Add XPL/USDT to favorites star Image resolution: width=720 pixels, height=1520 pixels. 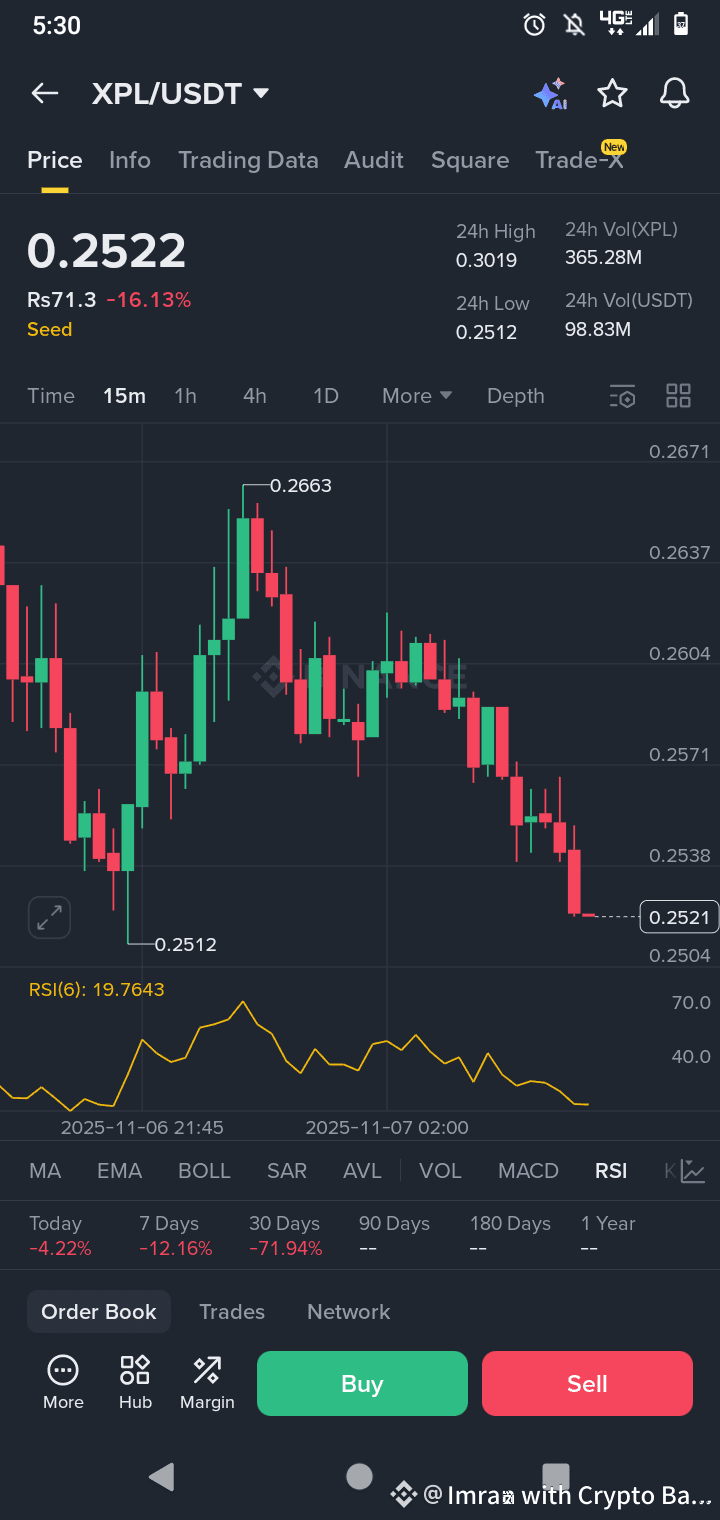pos(612,94)
